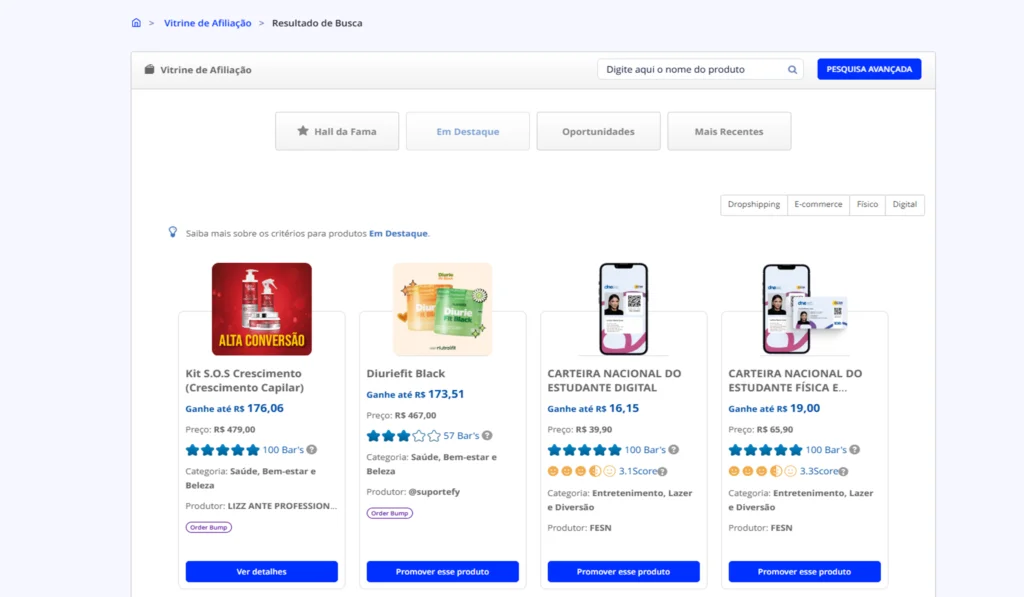1024x597 pixels.
Task: Open the help icon next to 3.3Score
Action: pyautogui.click(x=843, y=471)
